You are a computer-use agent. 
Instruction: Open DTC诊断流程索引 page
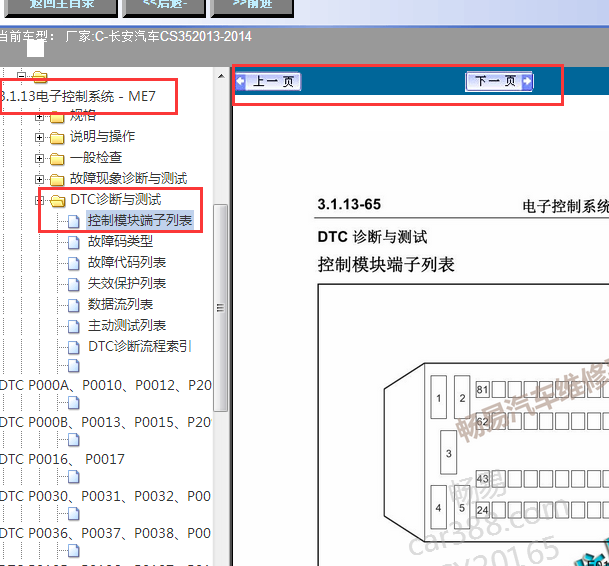[x=140, y=346]
